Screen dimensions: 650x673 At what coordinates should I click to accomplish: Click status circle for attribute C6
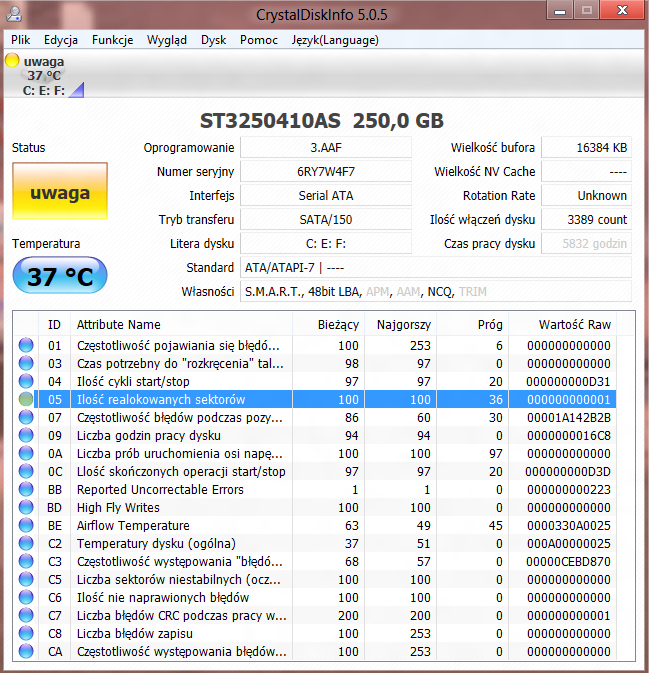tap(26, 597)
